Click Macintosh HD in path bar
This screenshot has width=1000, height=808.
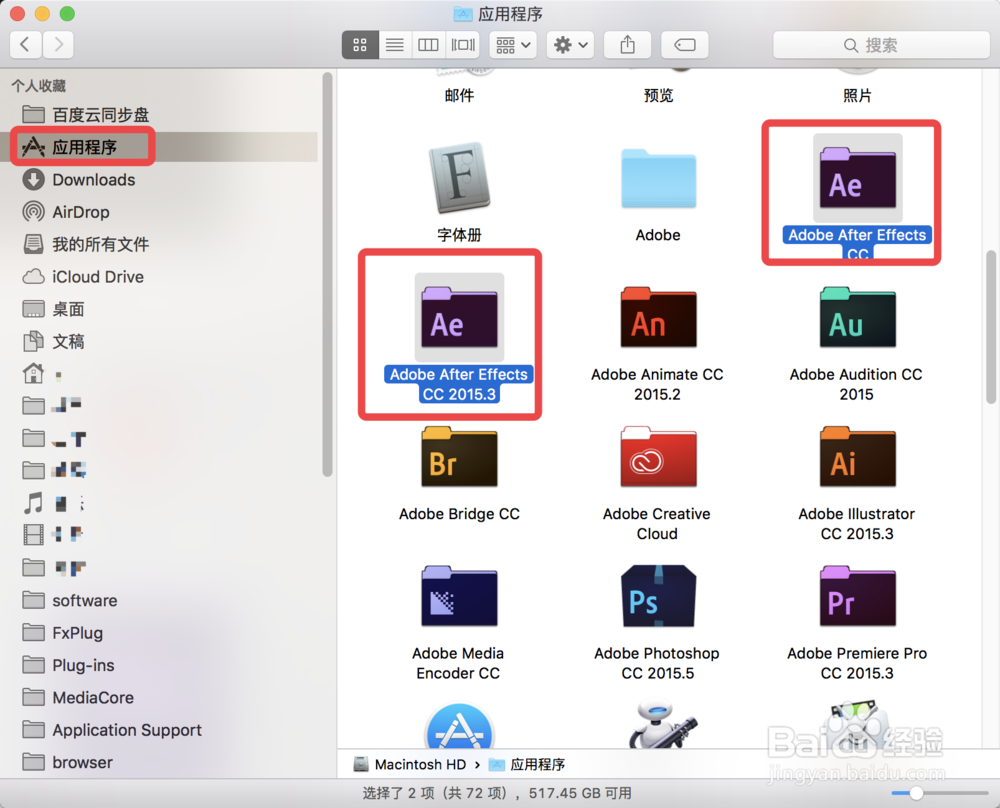coord(410,764)
